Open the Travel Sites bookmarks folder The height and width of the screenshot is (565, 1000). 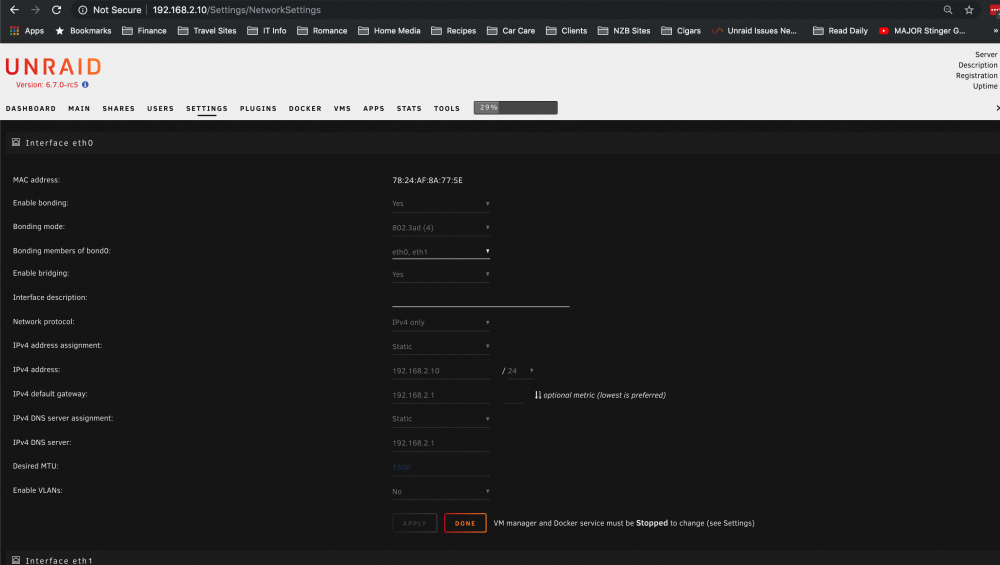click(207, 31)
